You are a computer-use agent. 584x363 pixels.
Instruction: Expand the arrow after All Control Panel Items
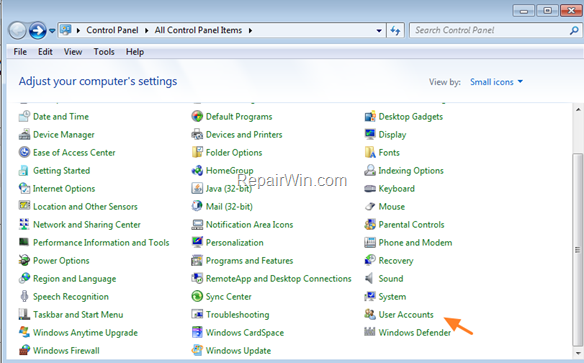click(x=250, y=31)
